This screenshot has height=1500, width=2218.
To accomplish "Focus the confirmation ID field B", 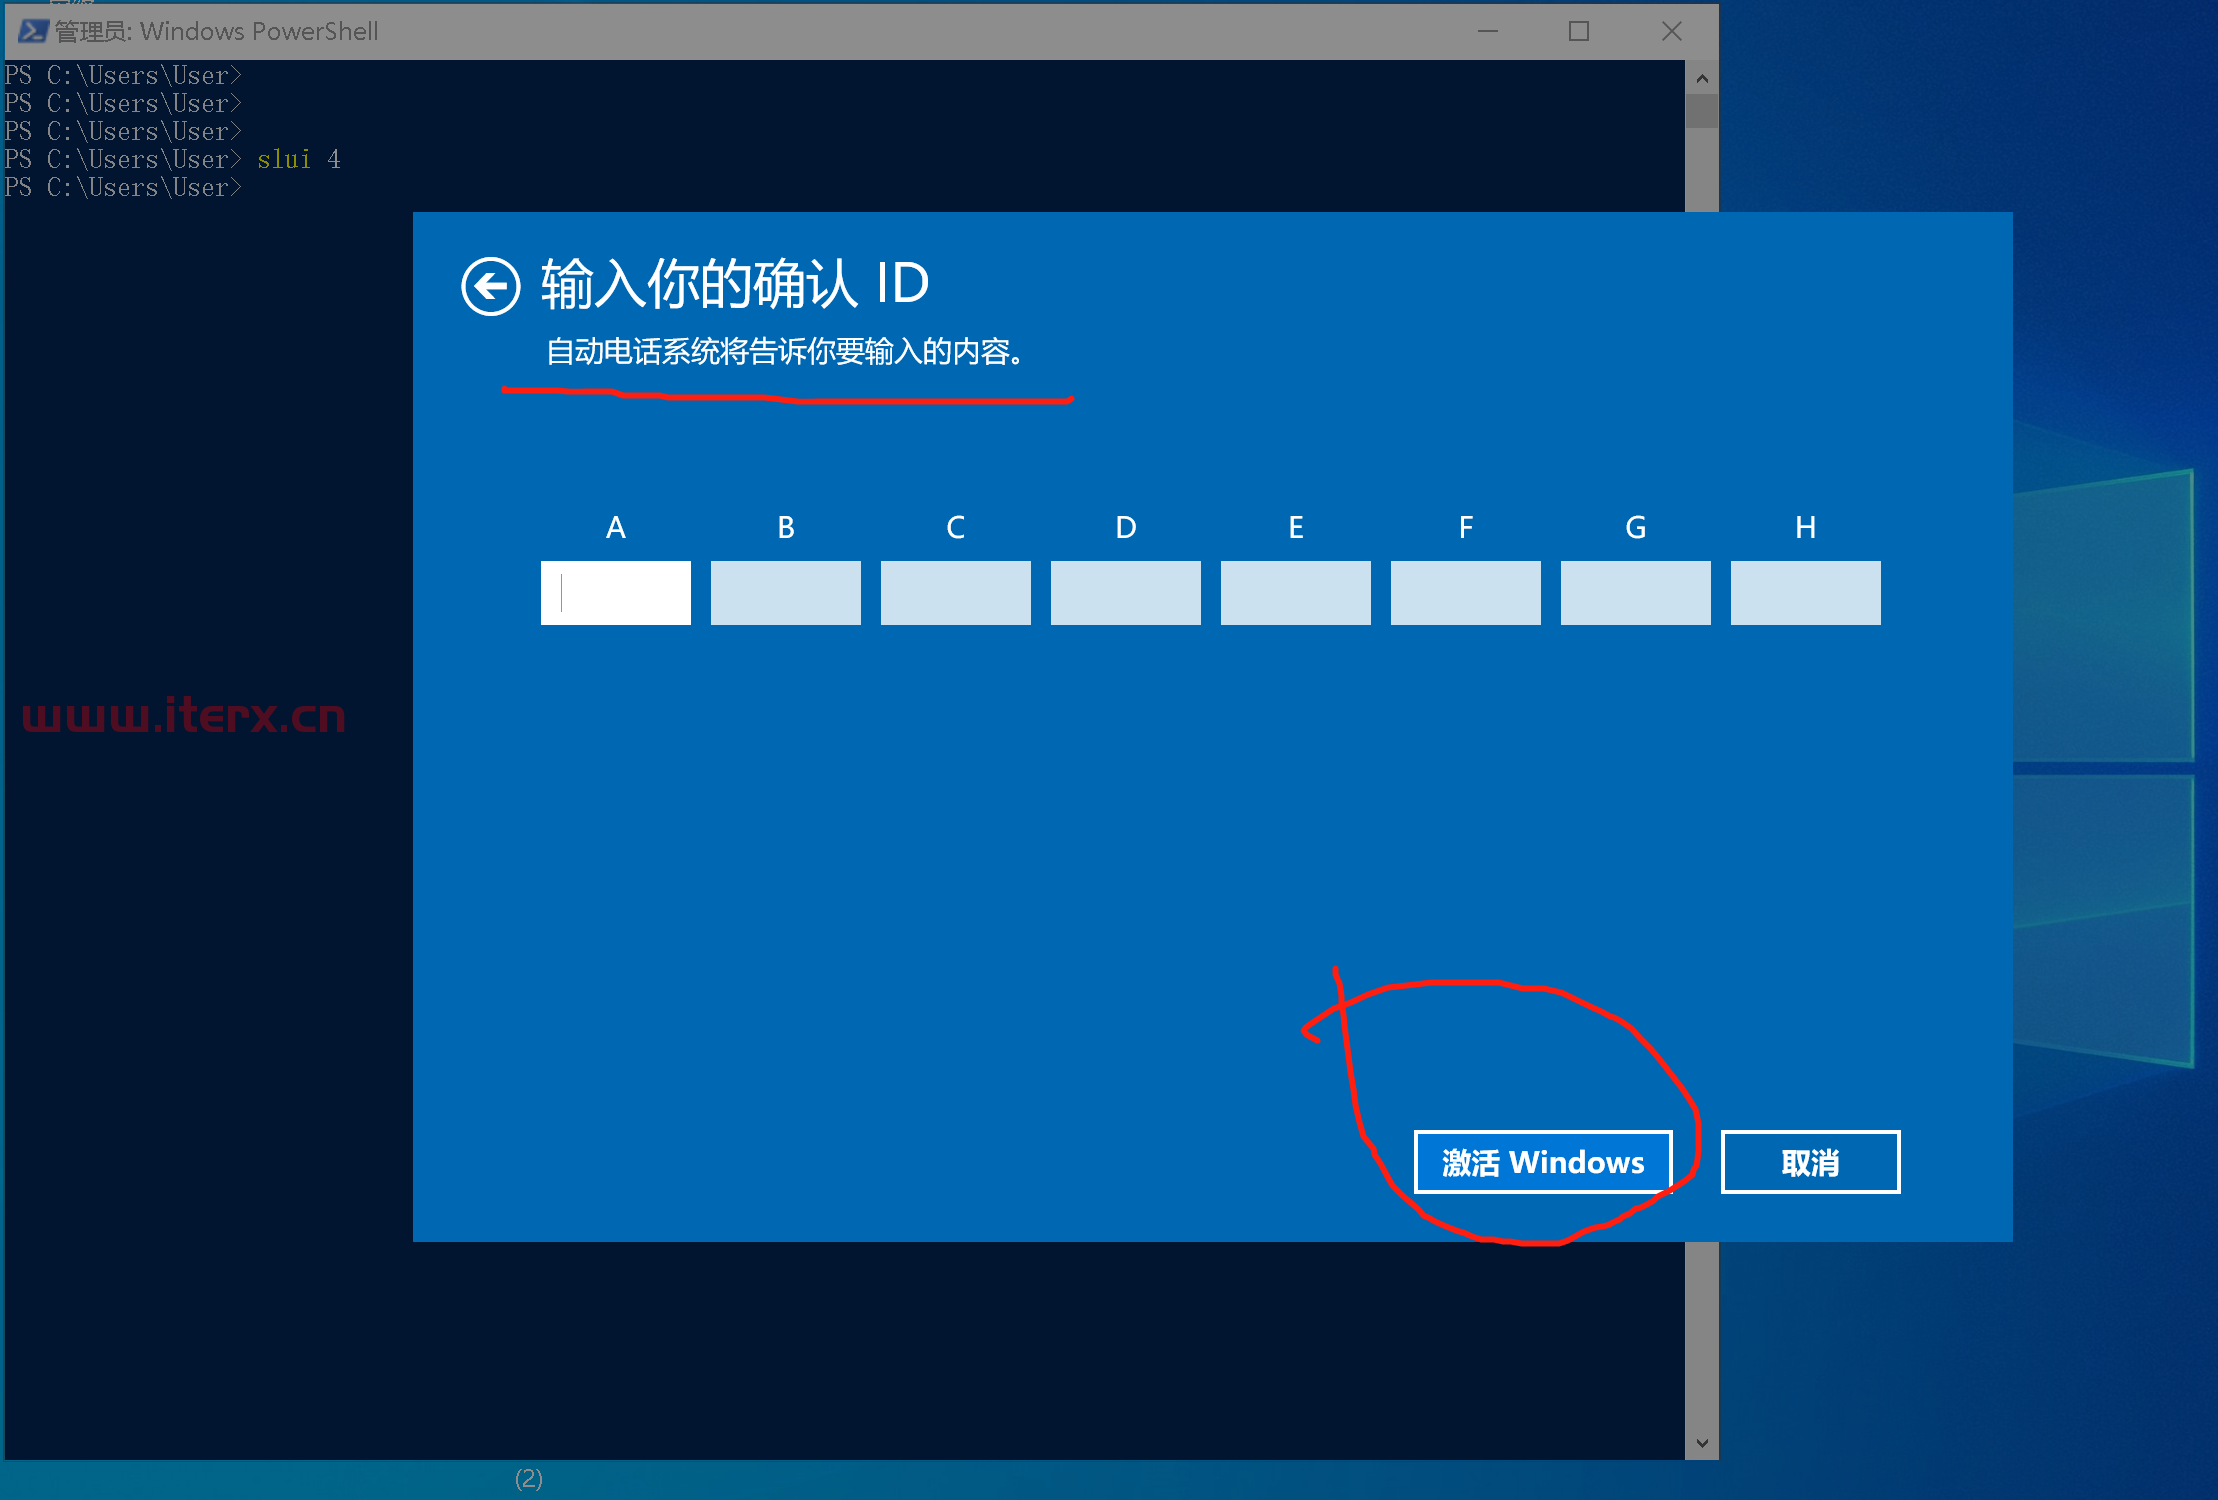I will (x=786, y=593).
